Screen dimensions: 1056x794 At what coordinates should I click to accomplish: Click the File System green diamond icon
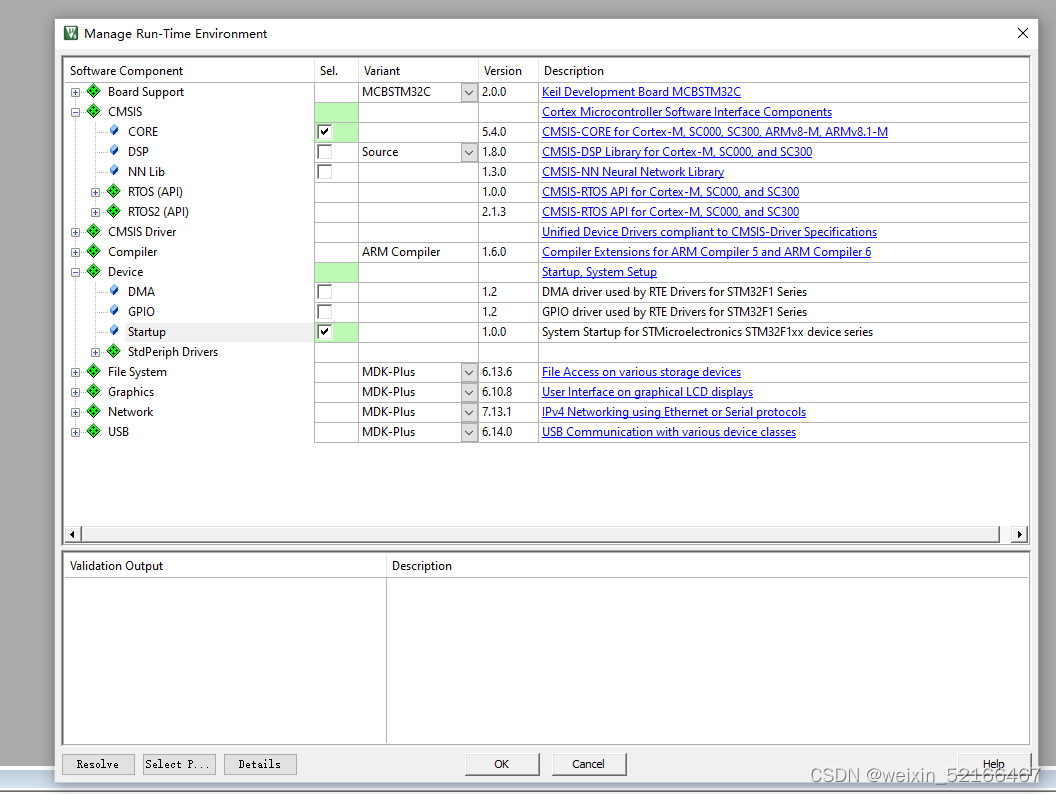[94, 371]
